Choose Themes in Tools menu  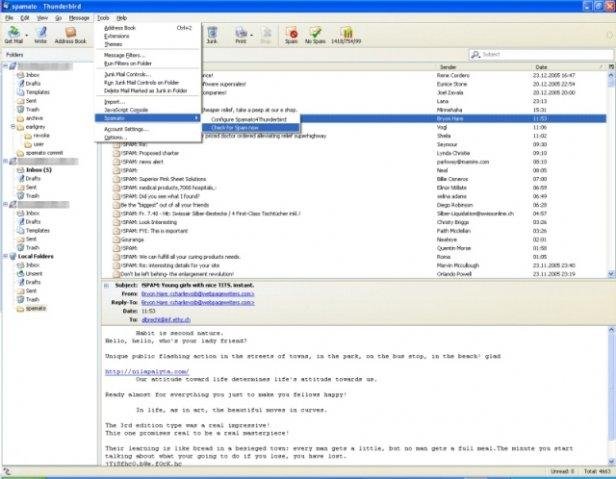click(148, 44)
